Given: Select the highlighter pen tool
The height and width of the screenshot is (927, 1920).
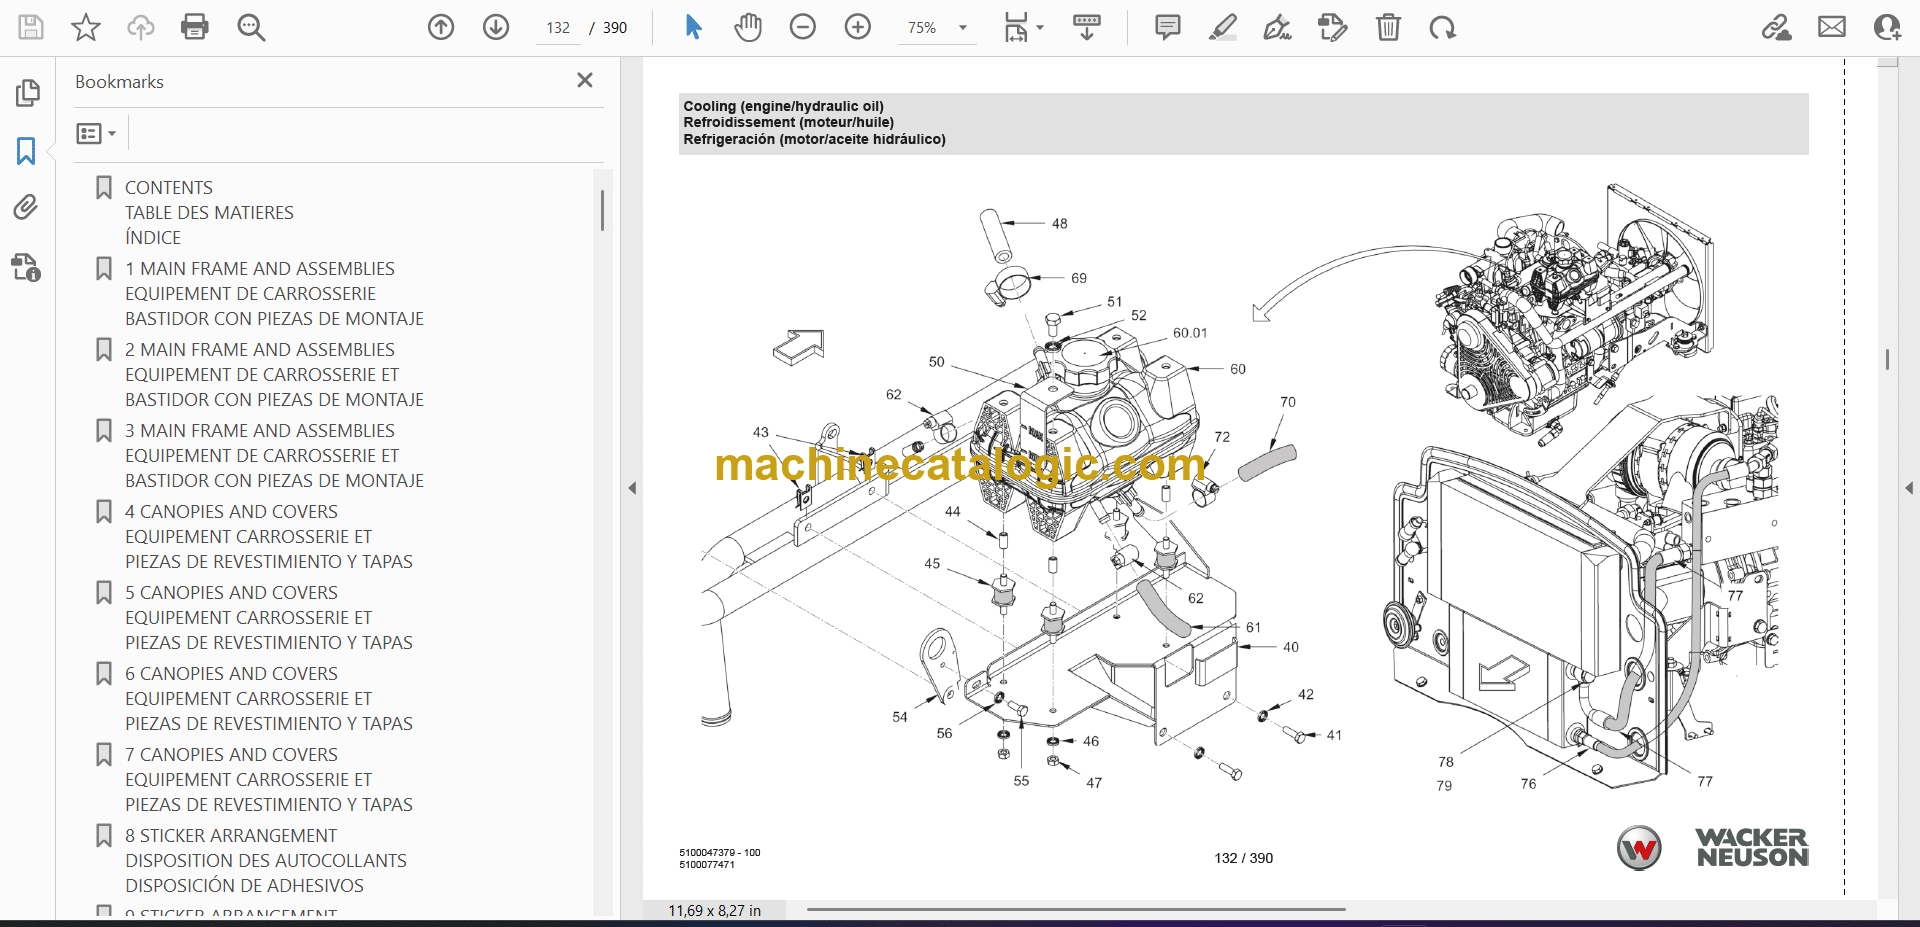Looking at the screenshot, I should click(x=1222, y=27).
